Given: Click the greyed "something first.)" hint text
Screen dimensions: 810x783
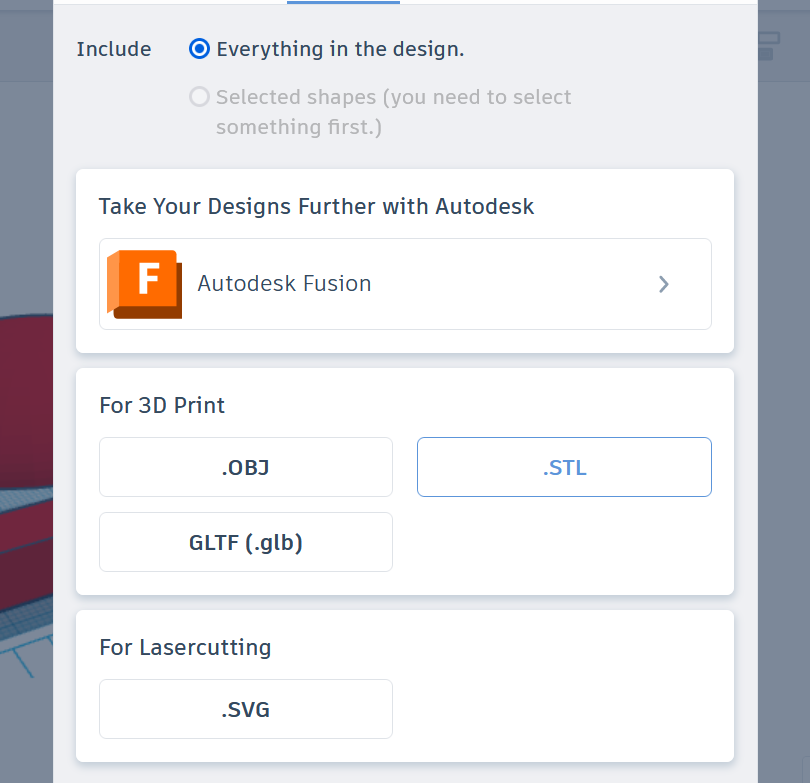Looking at the screenshot, I should pyautogui.click(x=299, y=127).
